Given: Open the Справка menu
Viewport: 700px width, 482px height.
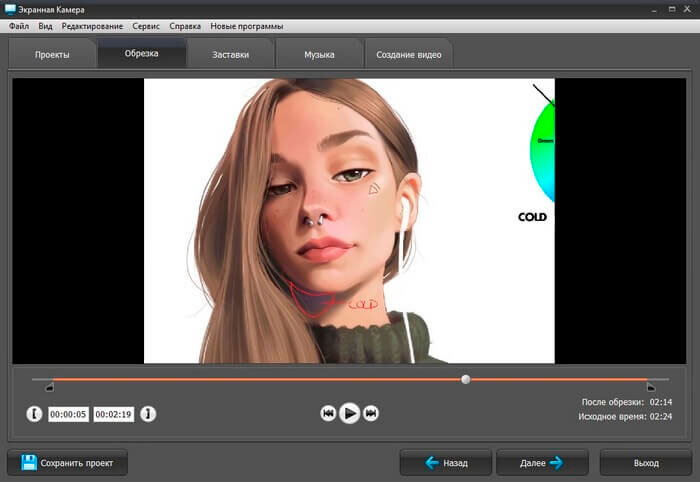Looking at the screenshot, I should click(185, 26).
